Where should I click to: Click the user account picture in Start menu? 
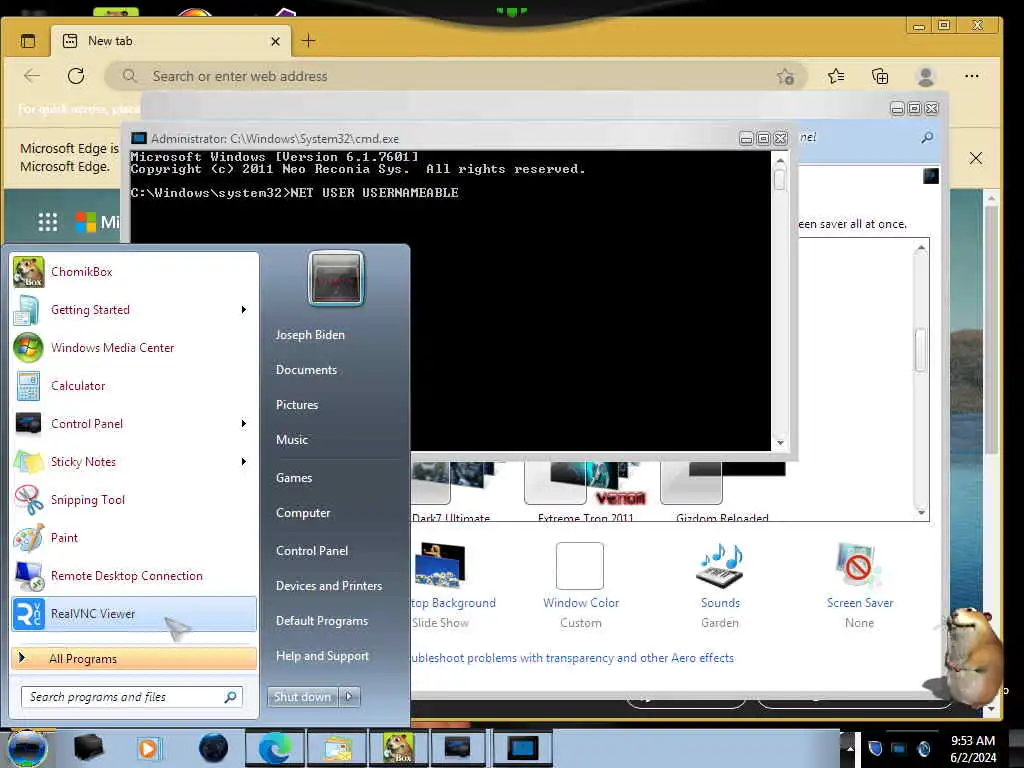point(336,278)
